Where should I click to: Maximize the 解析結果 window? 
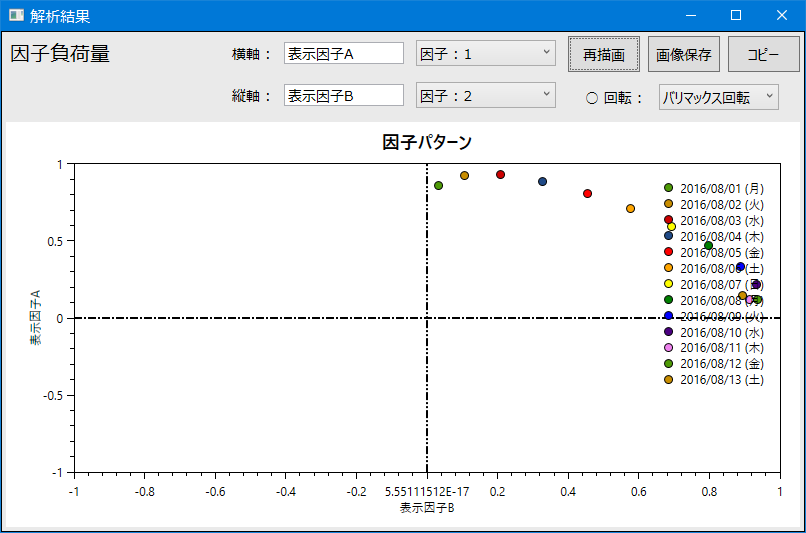click(x=736, y=15)
